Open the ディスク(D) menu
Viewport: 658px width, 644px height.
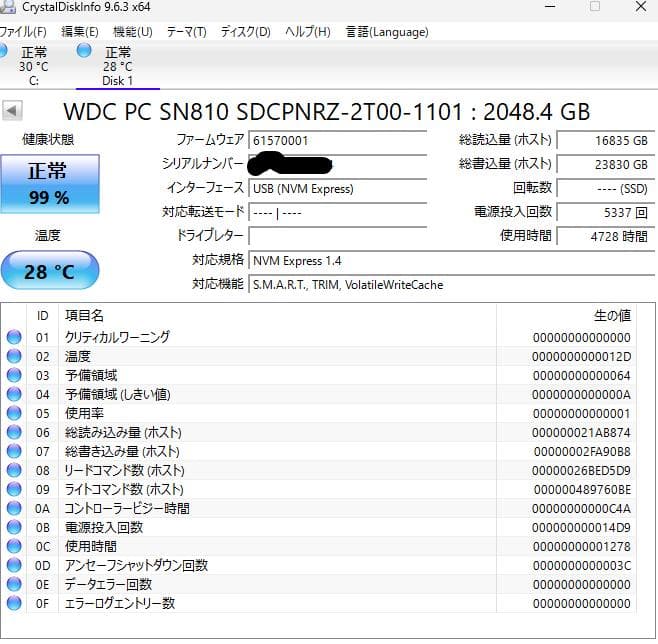(x=245, y=32)
